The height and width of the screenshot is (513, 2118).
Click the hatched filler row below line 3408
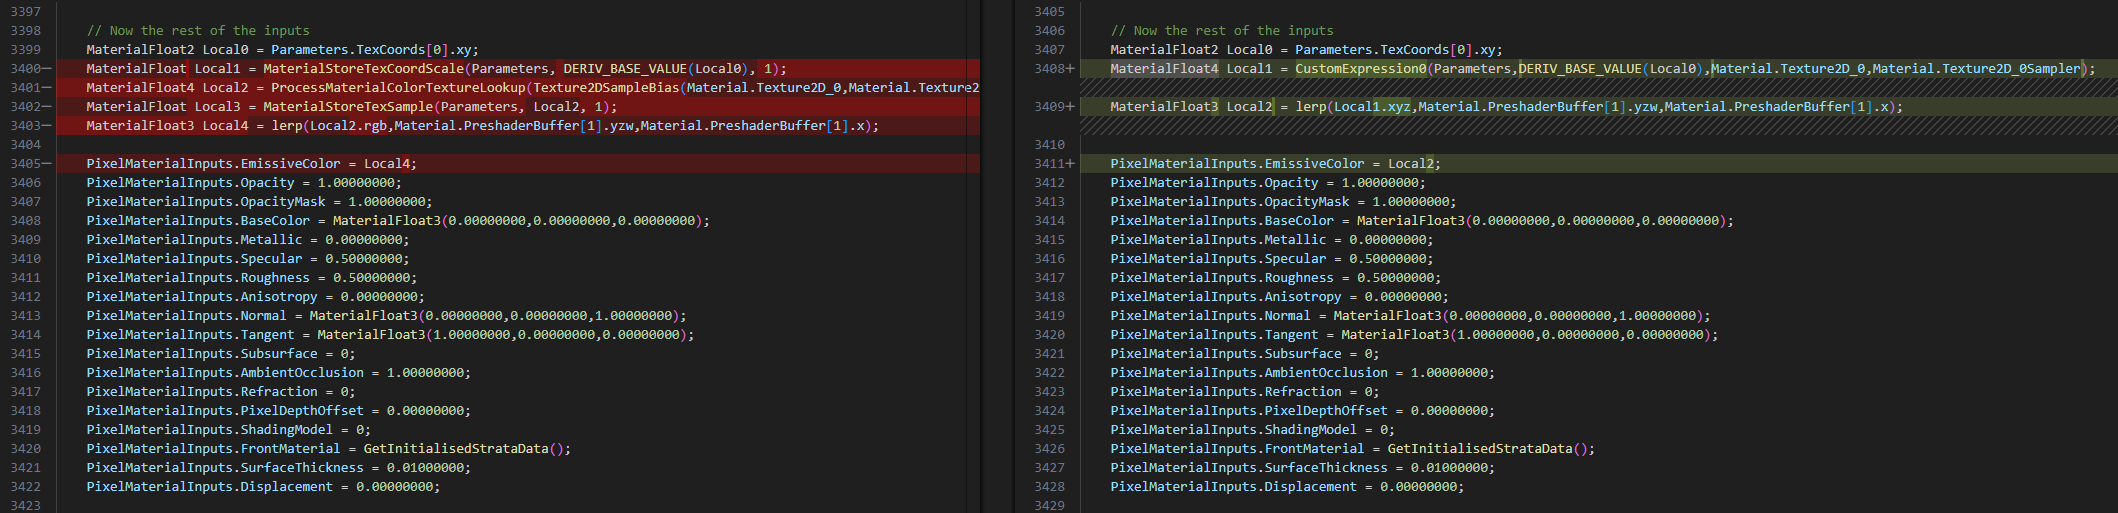1500,88
